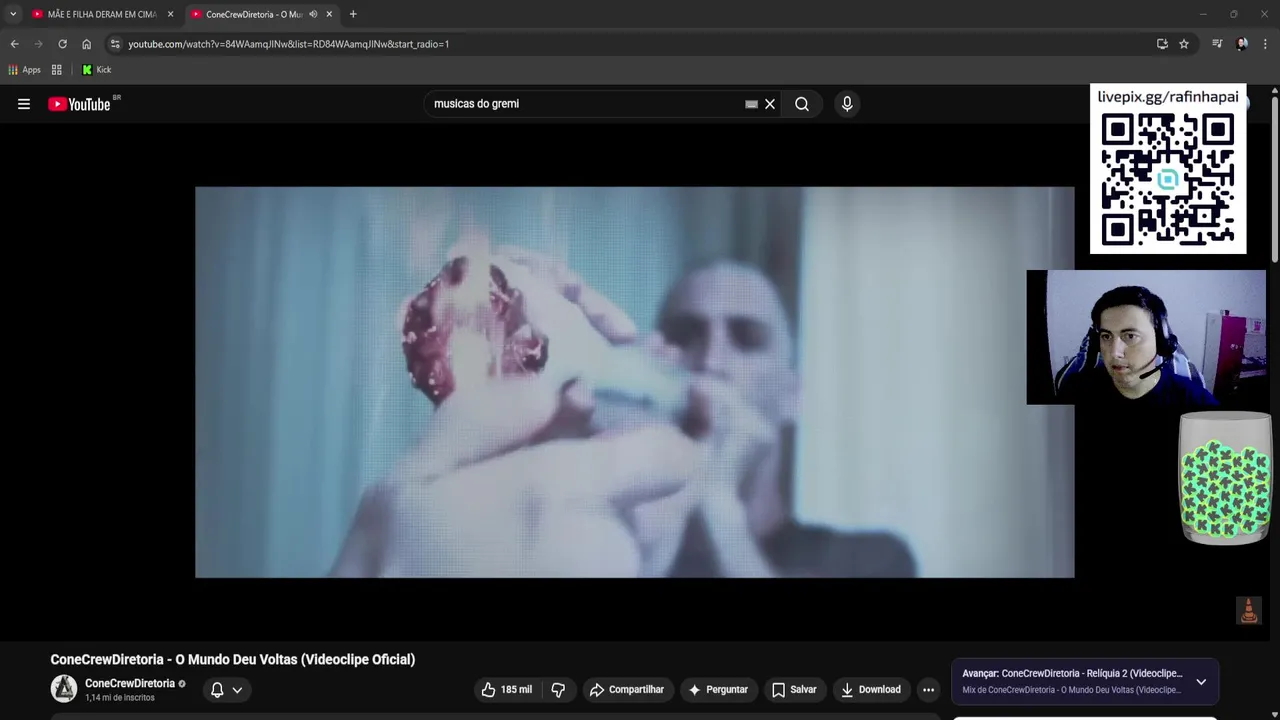The height and width of the screenshot is (720, 1280).
Task: Clear the search field text
Action: click(770, 104)
